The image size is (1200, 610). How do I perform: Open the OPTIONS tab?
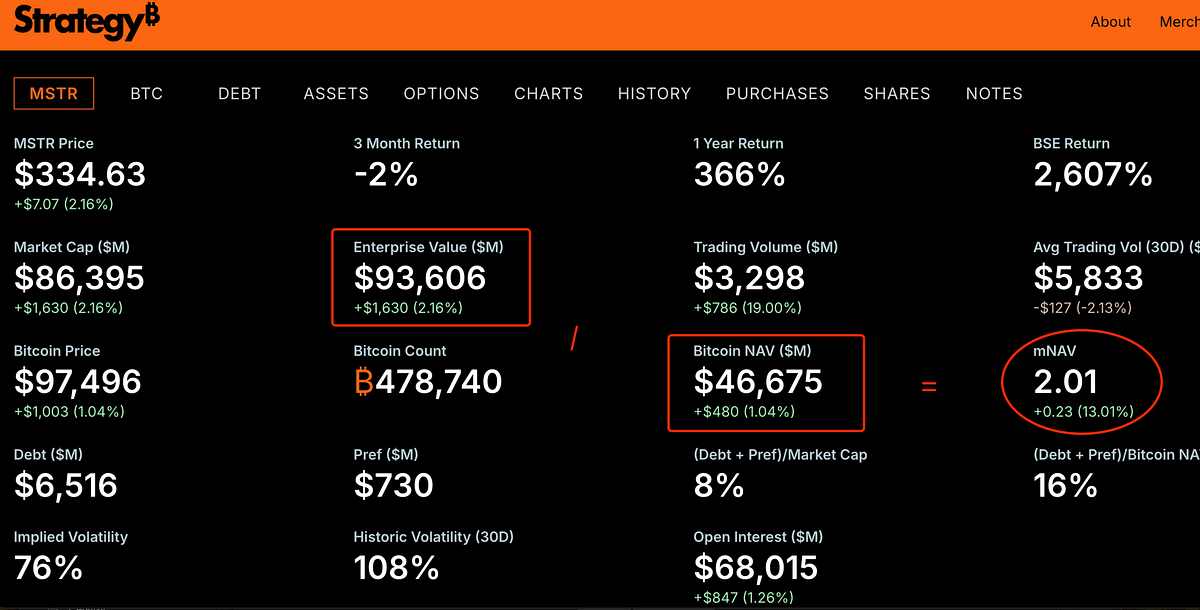[441, 93]
